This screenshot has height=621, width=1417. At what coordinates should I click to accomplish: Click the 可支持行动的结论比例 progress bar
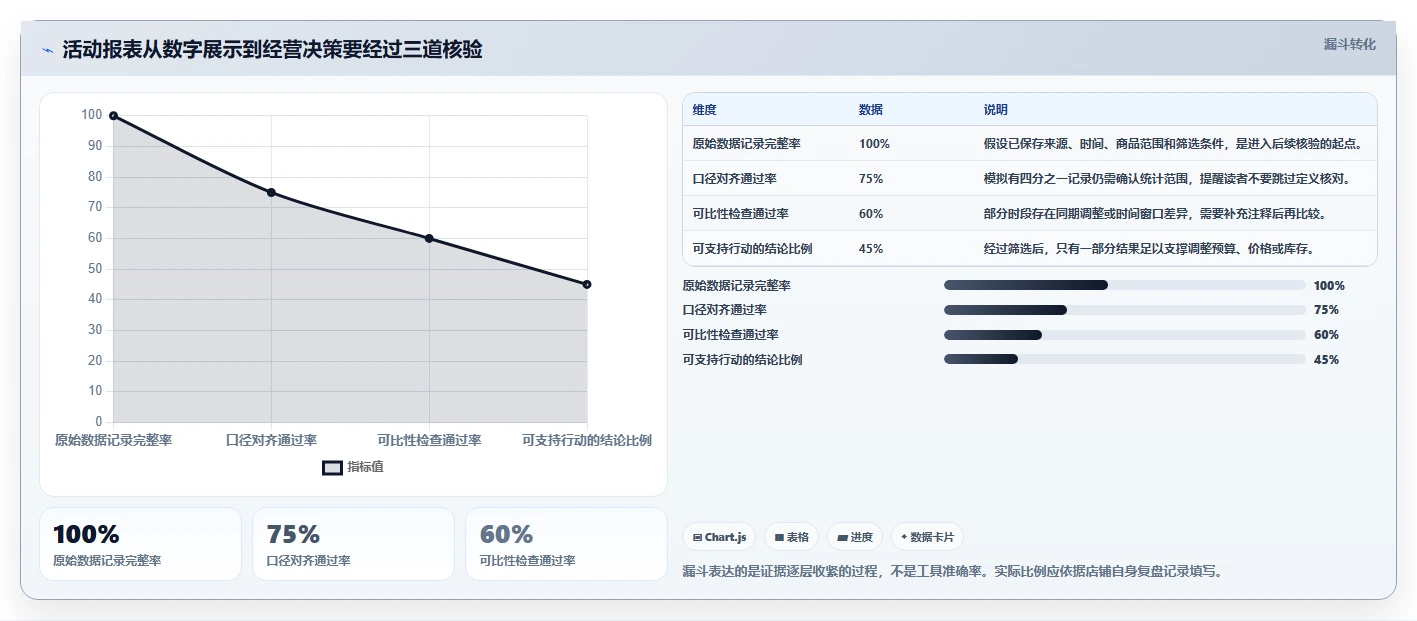pyautogui.click(x=1125, y=359)
